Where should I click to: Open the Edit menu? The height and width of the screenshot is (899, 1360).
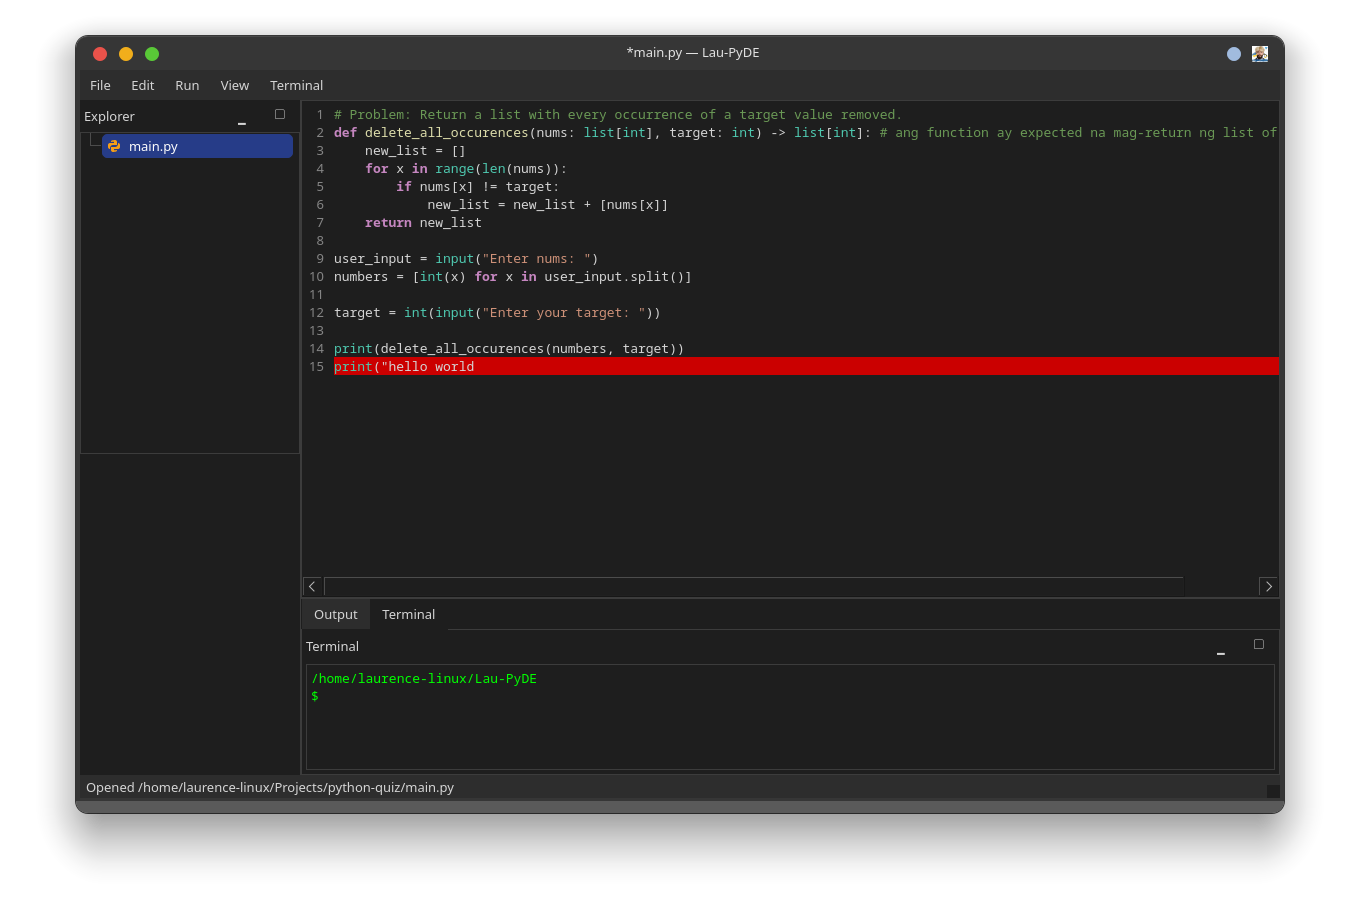coord(143,86)
